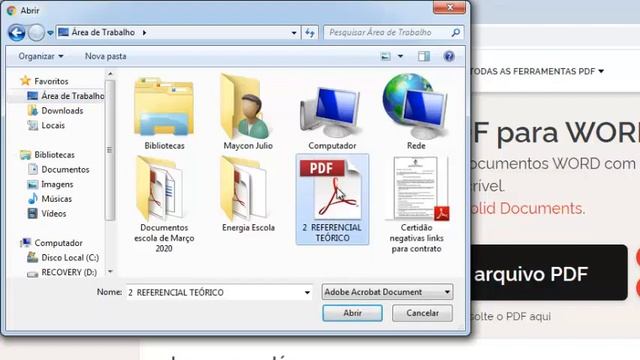Open Imagens library in sidebar
The image size is (640, 360).
point(50,184)
